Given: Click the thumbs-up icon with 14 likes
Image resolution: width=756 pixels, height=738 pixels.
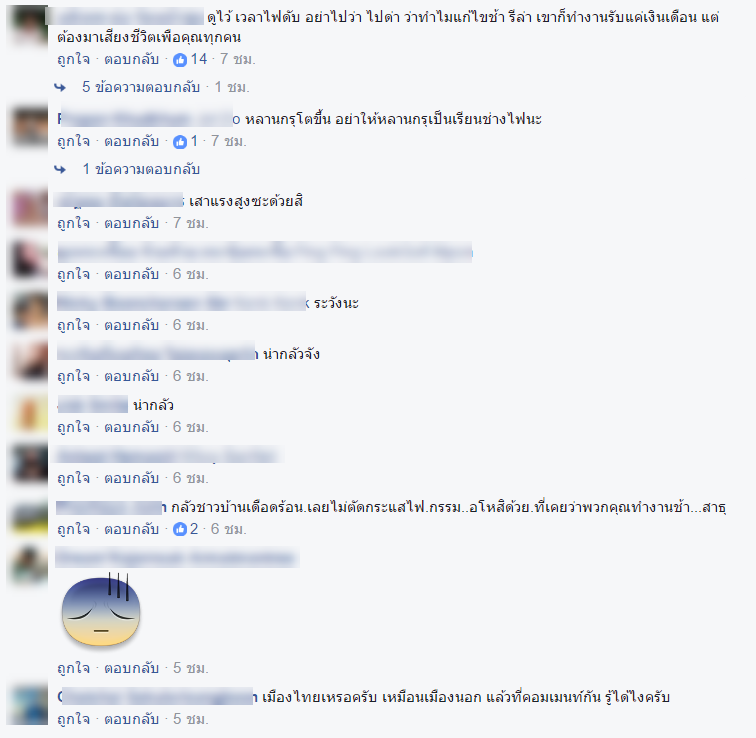Looking at the screenshot, I should pos(180,60).
